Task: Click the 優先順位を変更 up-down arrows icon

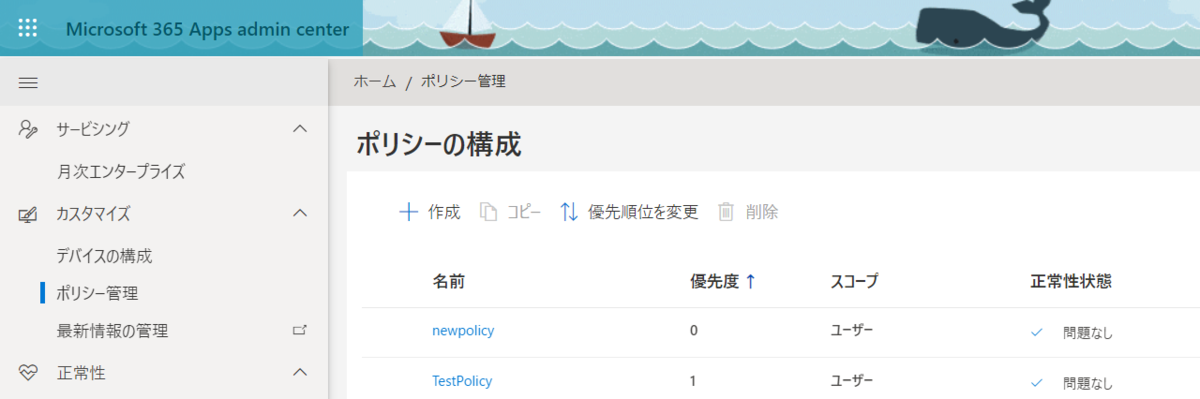Action: pos(569,212)
